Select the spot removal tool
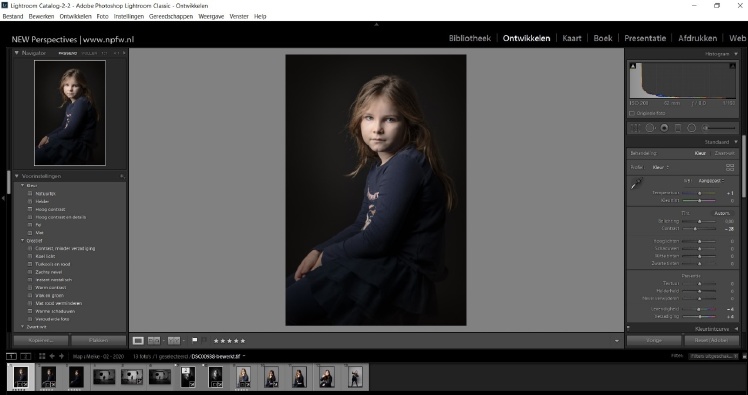748x395 pixels. [x=650, y=128]
